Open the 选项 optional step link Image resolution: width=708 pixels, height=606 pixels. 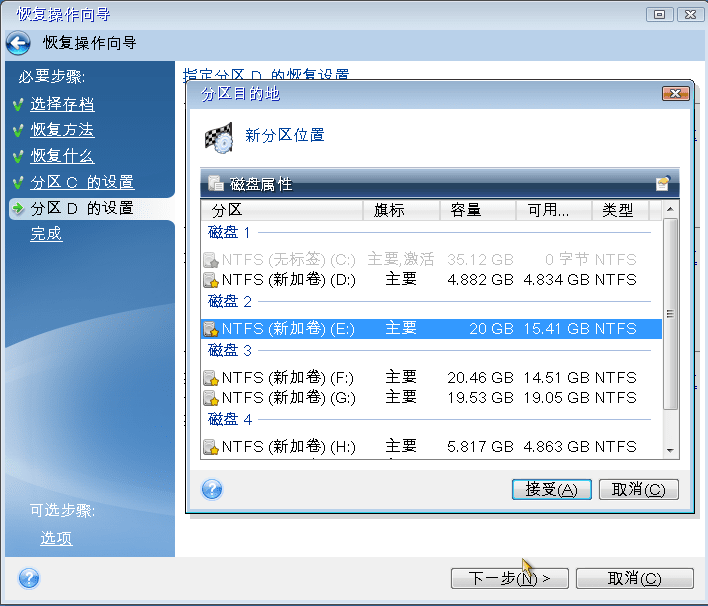point(56,538)
